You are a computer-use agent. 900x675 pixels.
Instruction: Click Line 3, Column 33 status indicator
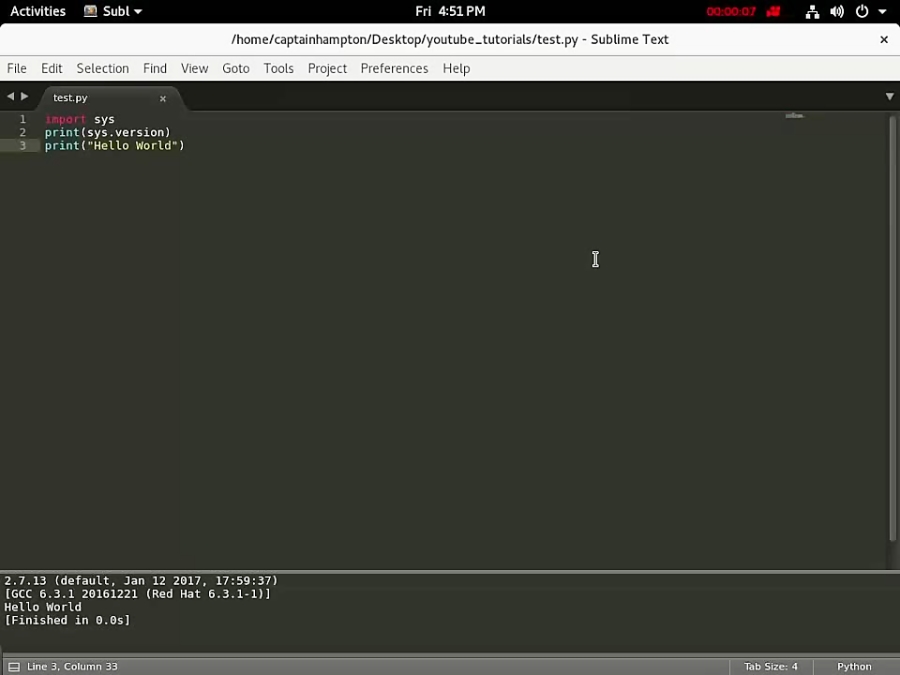(70, 666)
